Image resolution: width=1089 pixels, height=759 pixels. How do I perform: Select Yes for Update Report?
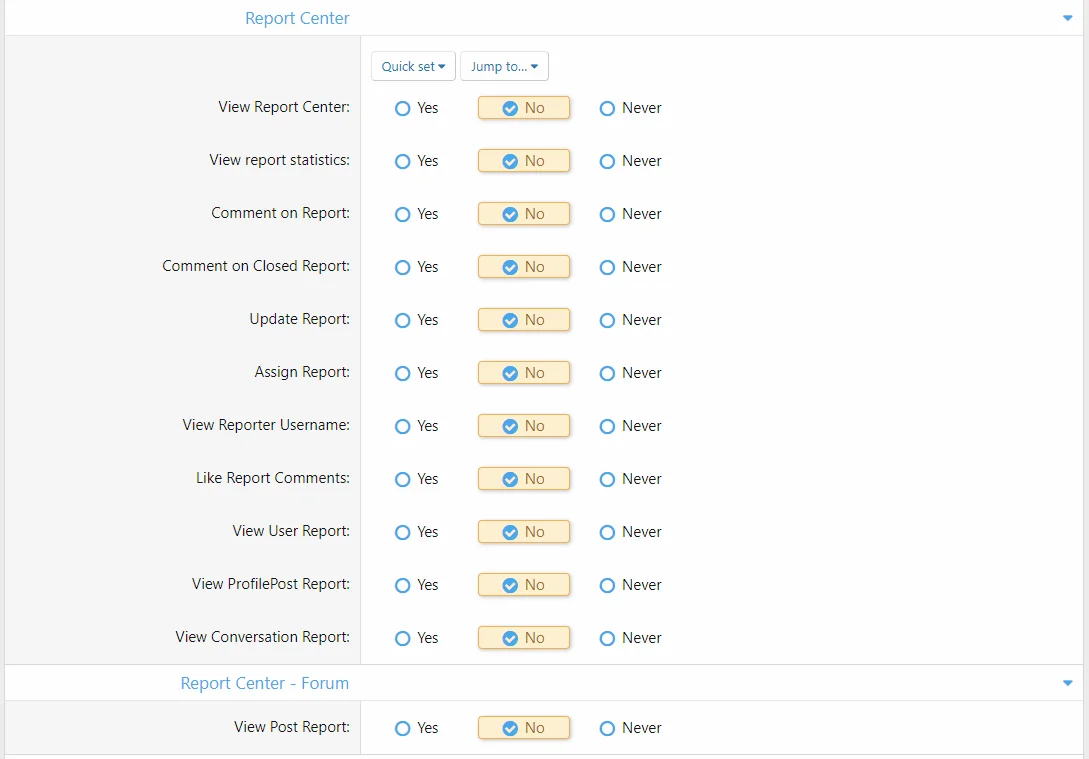click(403, 320)
